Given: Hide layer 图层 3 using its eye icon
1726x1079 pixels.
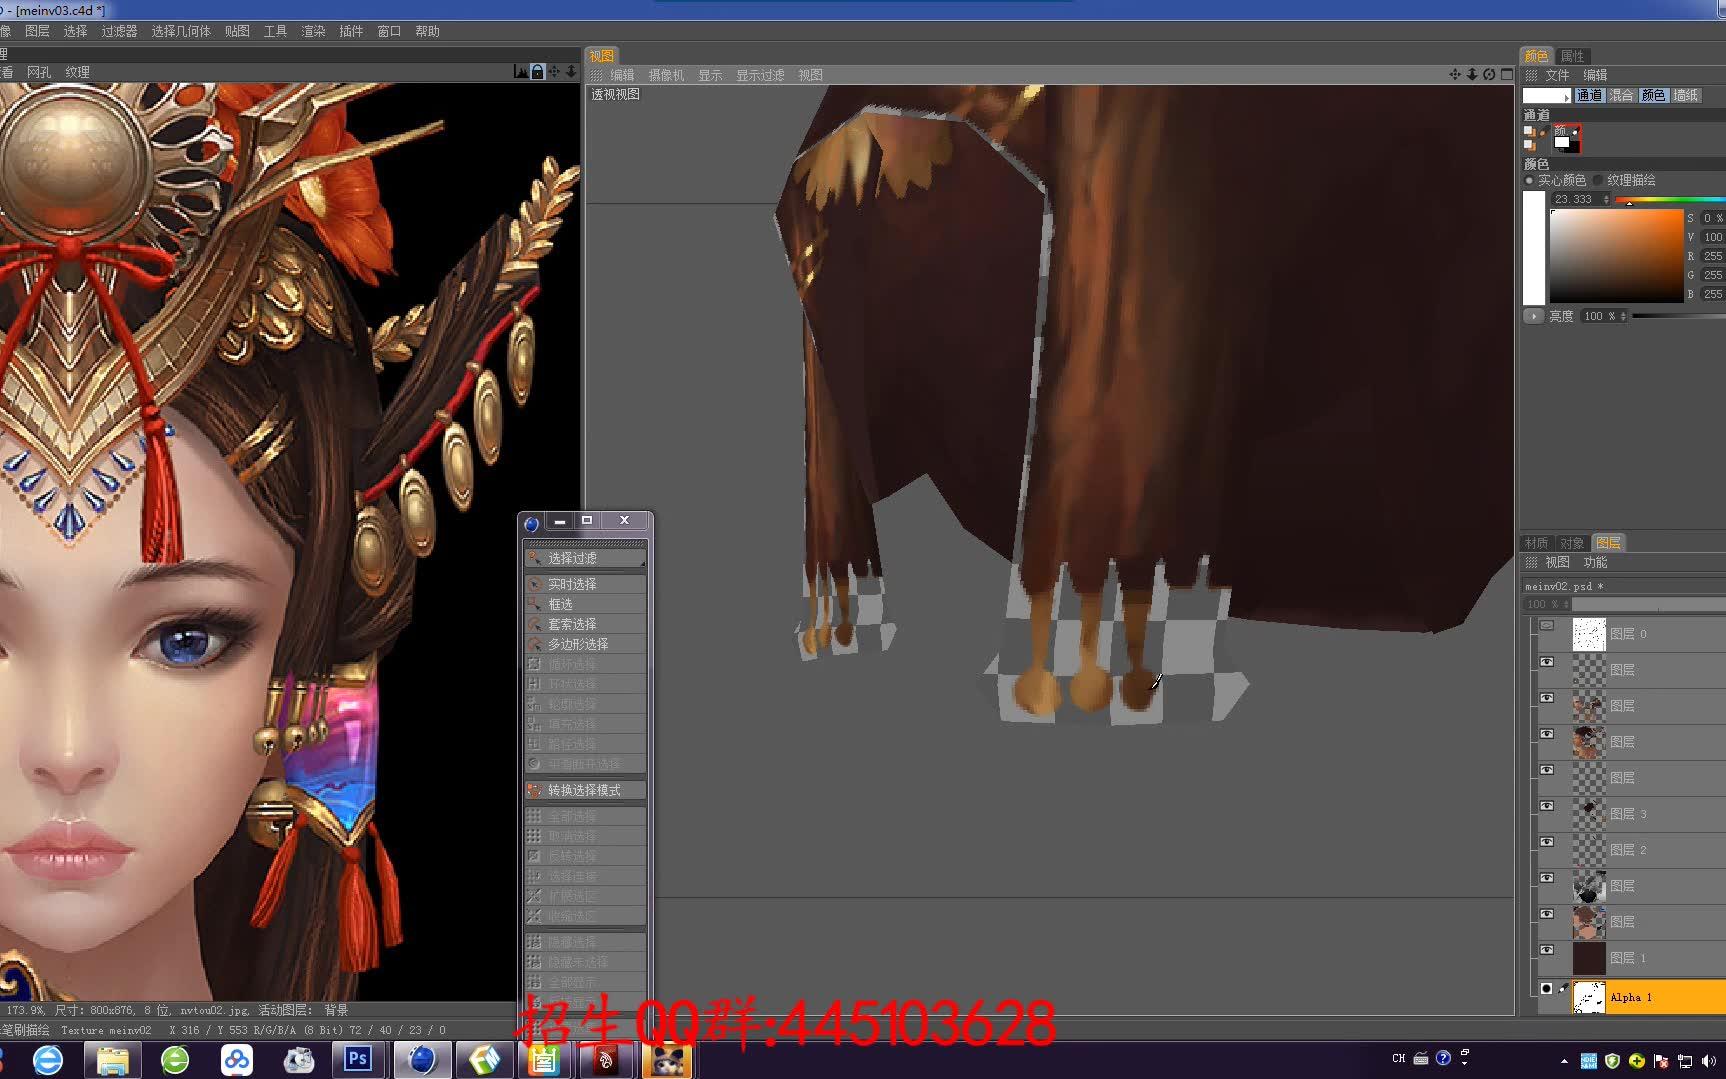Looking at the screenshot, I should point(1547,806).
